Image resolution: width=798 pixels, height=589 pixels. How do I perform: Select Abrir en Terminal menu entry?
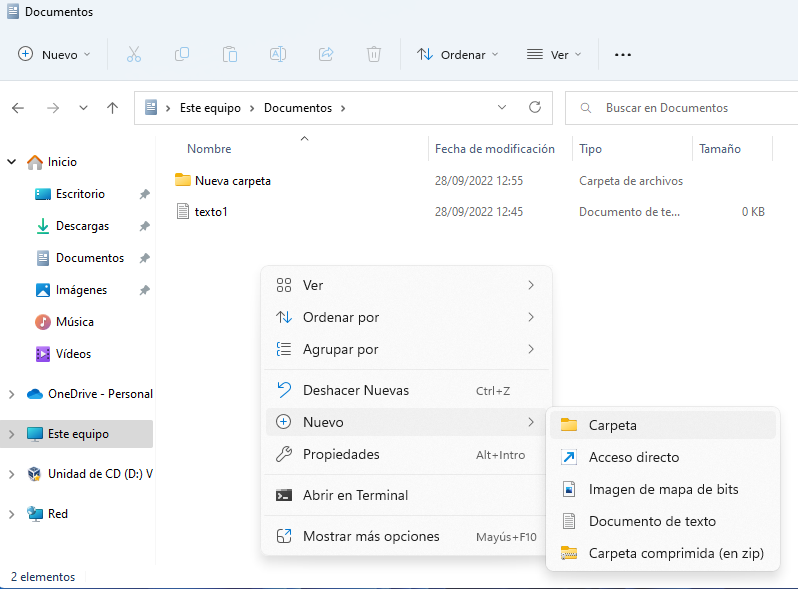click(355, 495)
